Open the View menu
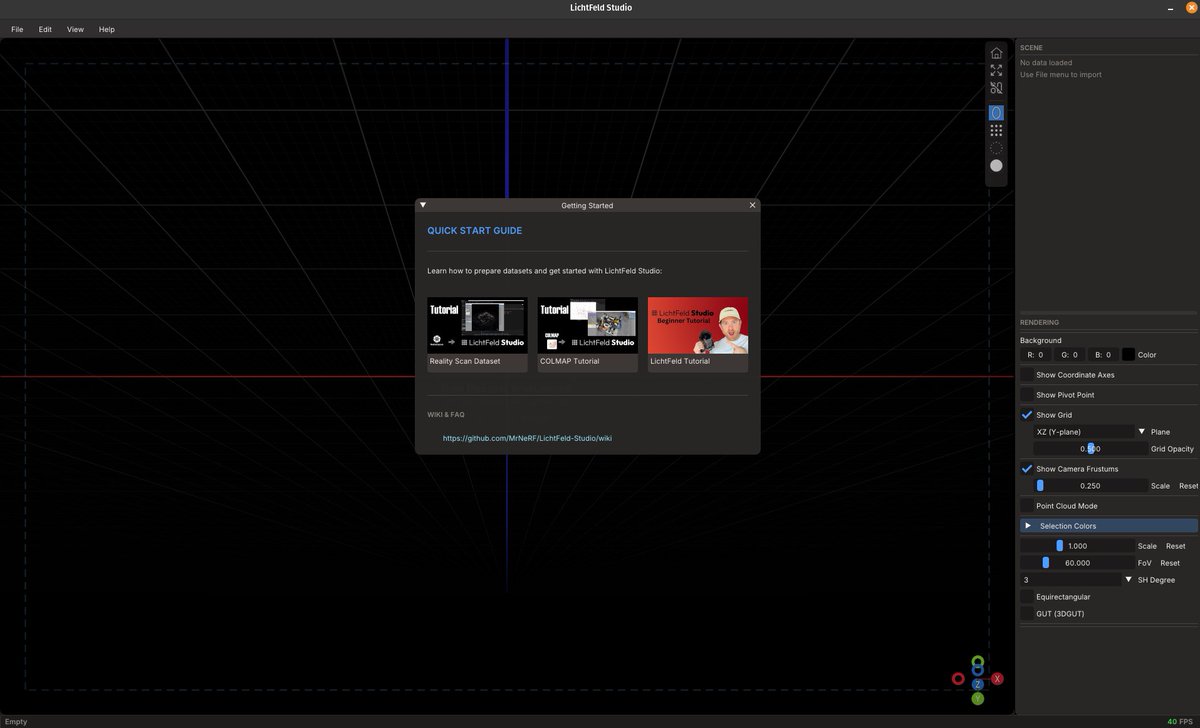Viewport: 1200px width, 728px height. click(x=75, y=30)
